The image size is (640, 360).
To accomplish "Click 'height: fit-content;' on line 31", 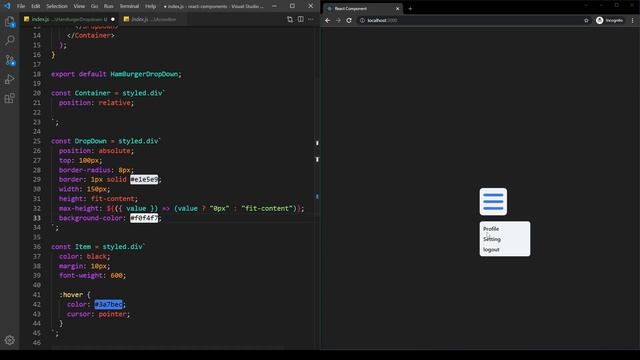I will click(x=98, y=199).
